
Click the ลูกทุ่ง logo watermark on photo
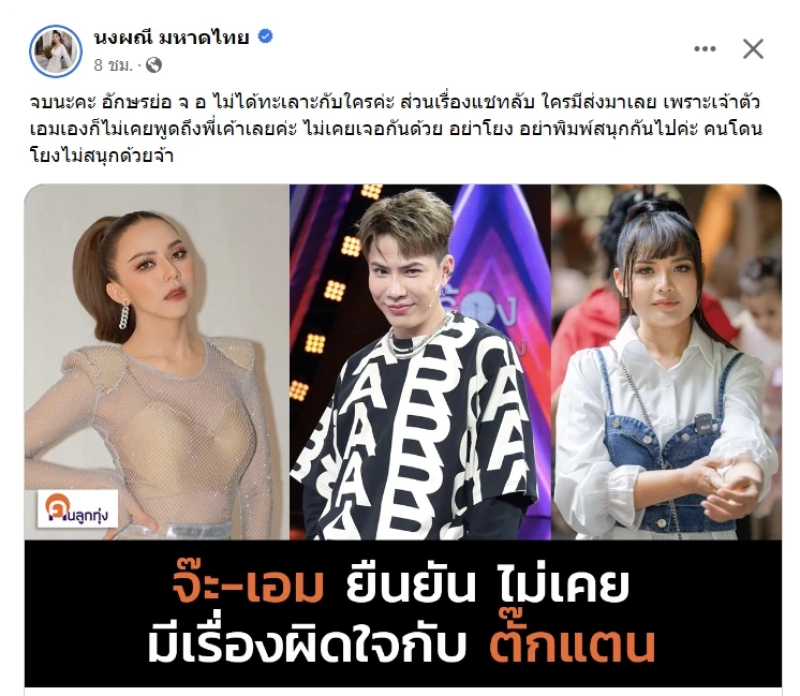[77, 509]
